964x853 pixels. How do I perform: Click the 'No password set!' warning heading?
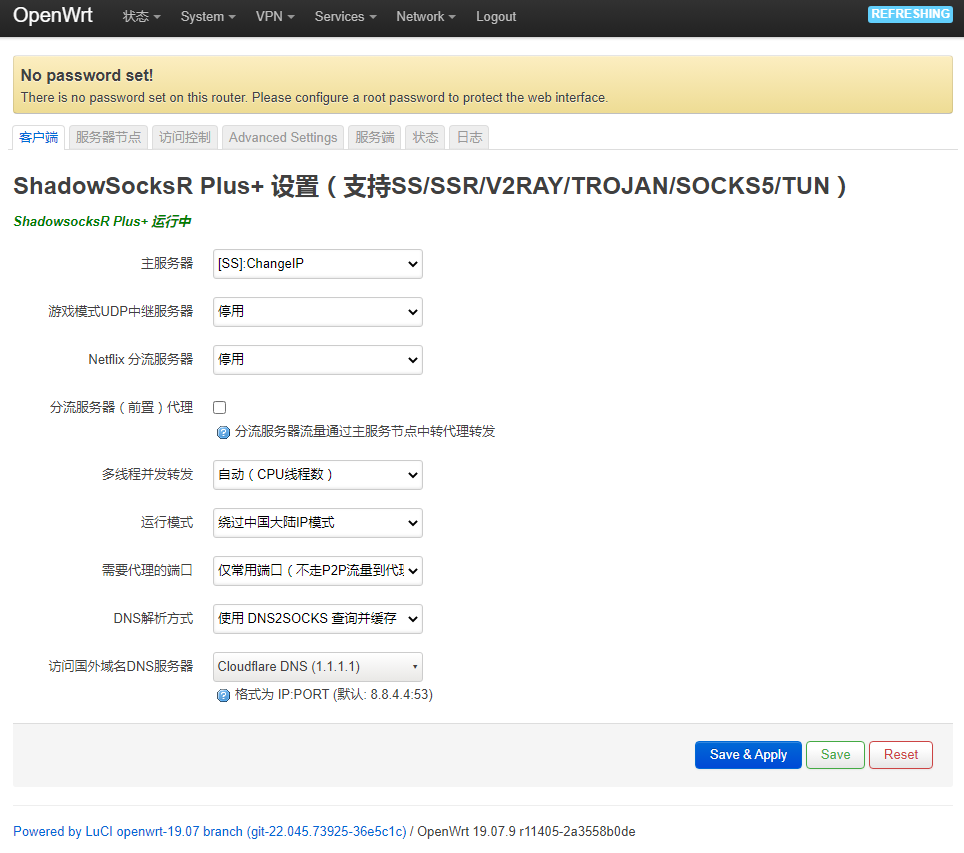[x=87, y=75]
